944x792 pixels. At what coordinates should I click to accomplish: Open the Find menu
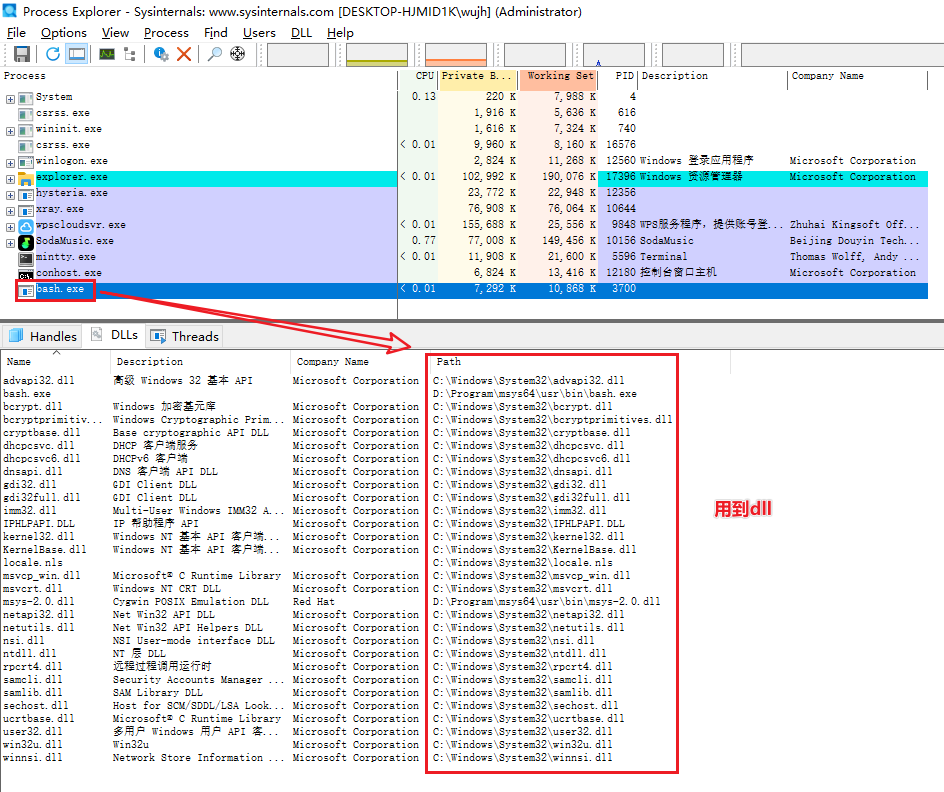point(216,32)
